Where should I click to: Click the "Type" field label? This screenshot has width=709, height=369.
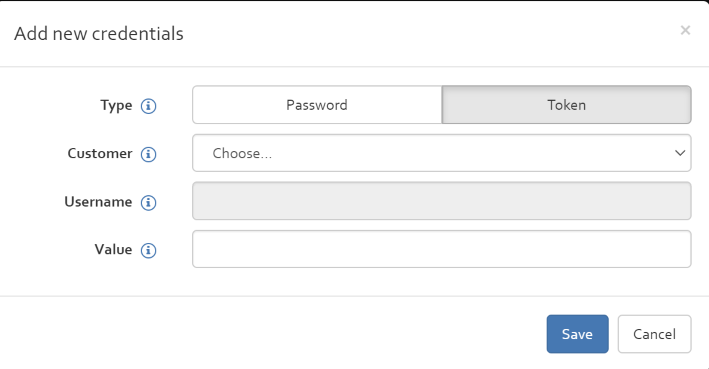click(116, 106)
